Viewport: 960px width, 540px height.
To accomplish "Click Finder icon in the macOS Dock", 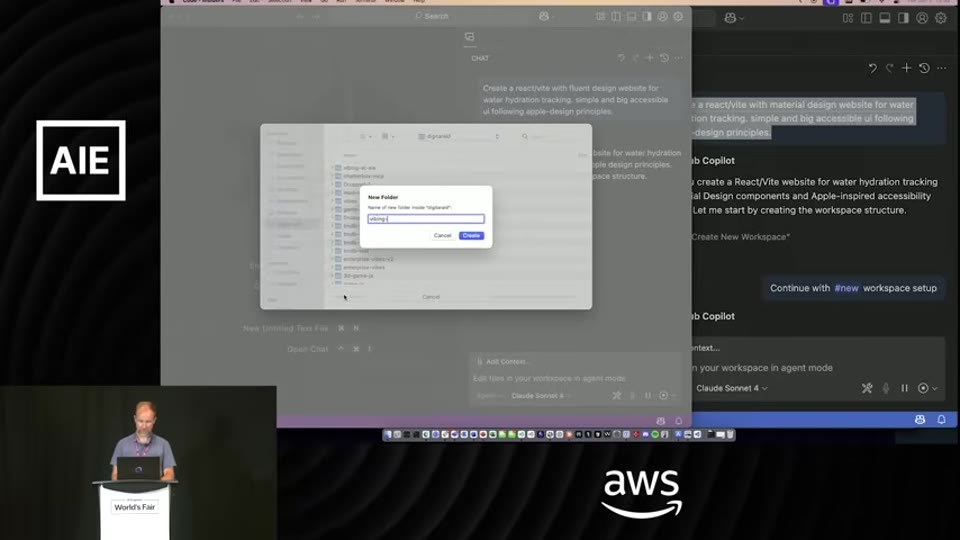I will click(x=388, y=435).
